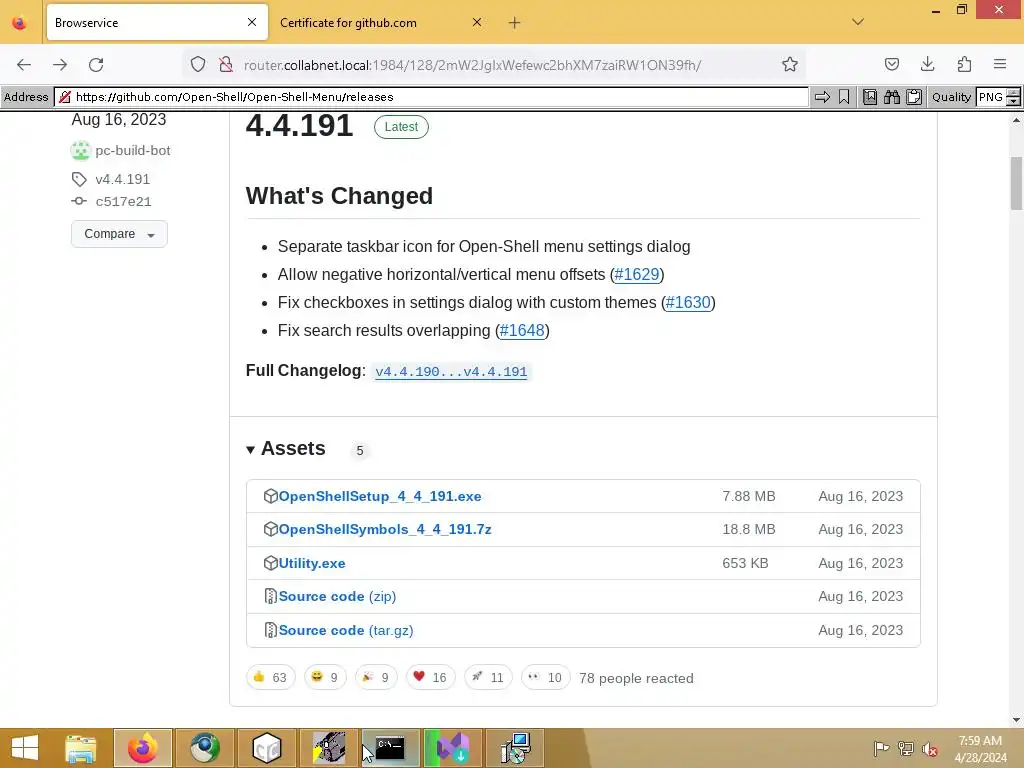Go forward with Firefox forward arrow

[60, 65]
